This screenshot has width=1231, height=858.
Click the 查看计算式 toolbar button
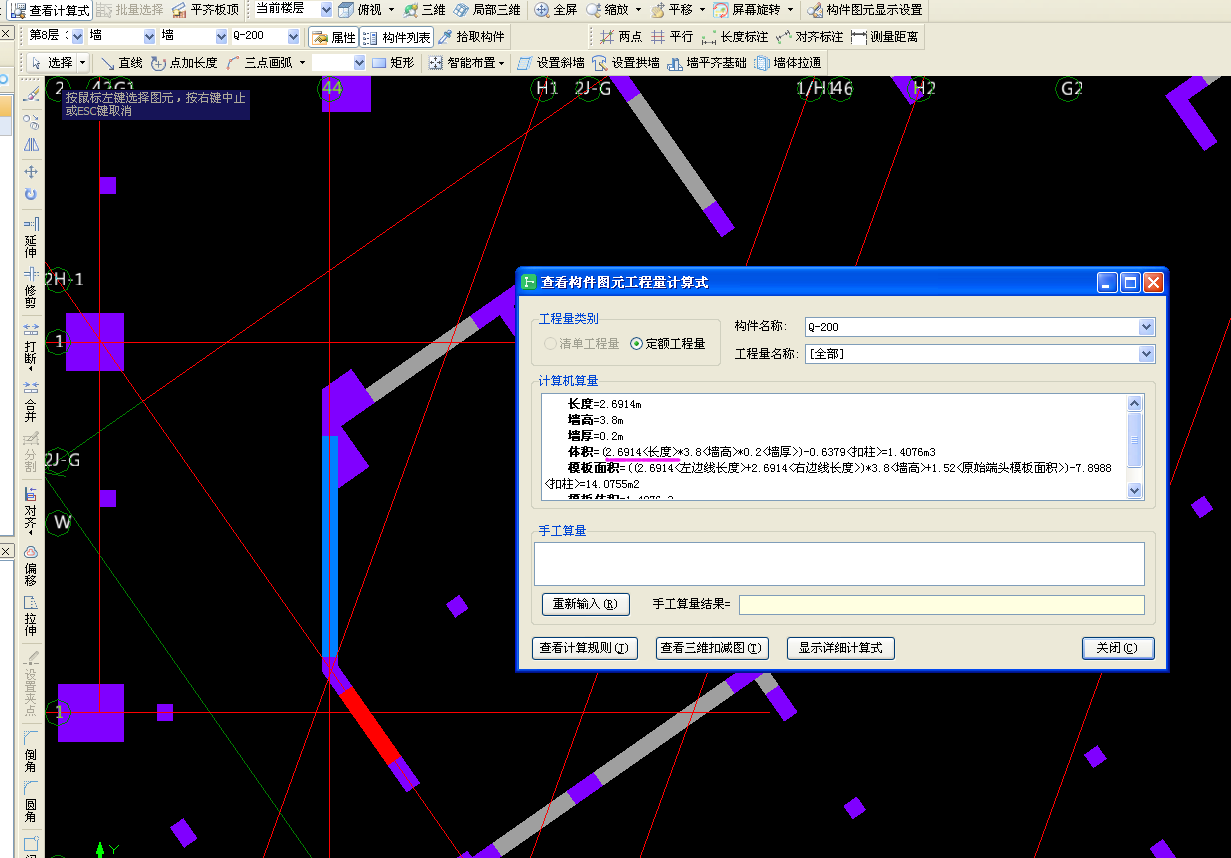click(49, 10)
